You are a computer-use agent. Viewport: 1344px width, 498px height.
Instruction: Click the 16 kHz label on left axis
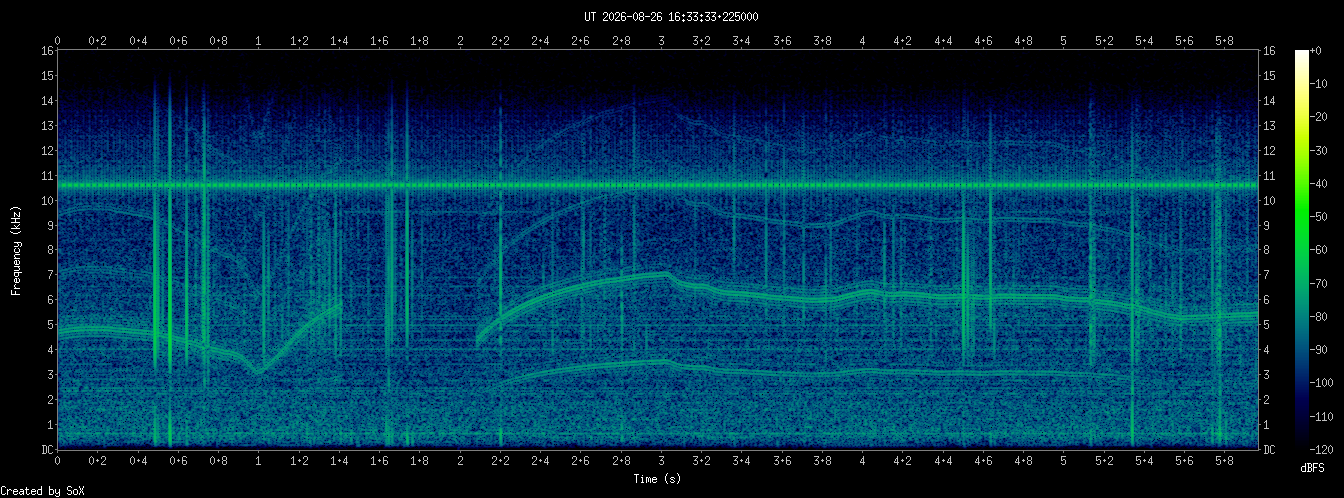[47, 51]
